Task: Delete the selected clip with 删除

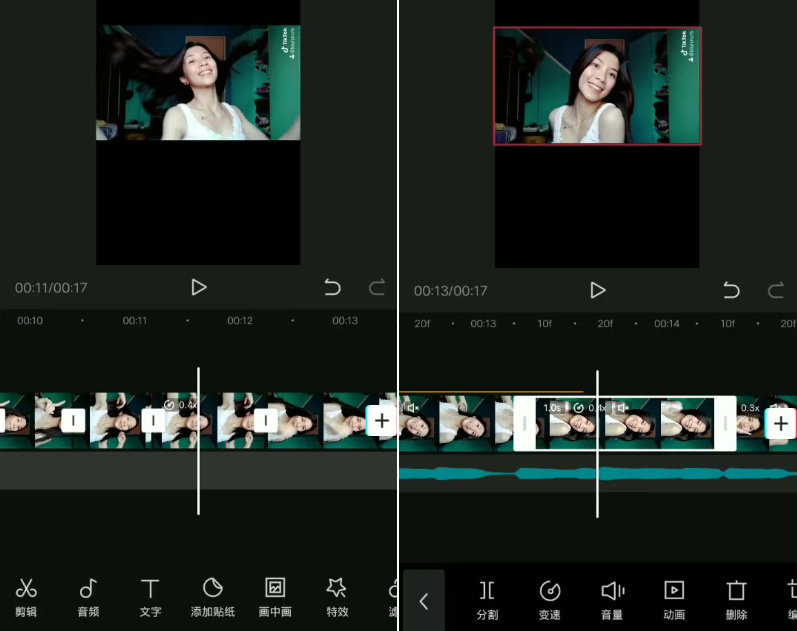Action: [736, 598]
